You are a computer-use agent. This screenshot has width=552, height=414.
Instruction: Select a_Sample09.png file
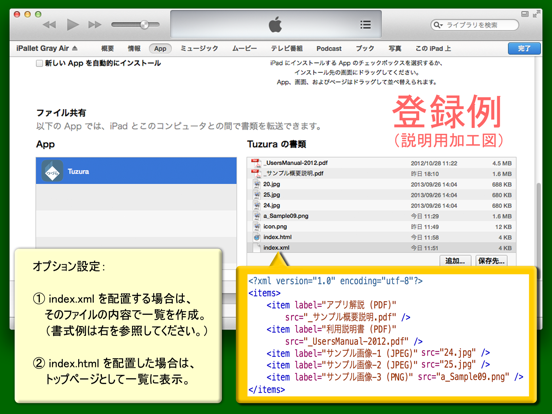(382, 215)
